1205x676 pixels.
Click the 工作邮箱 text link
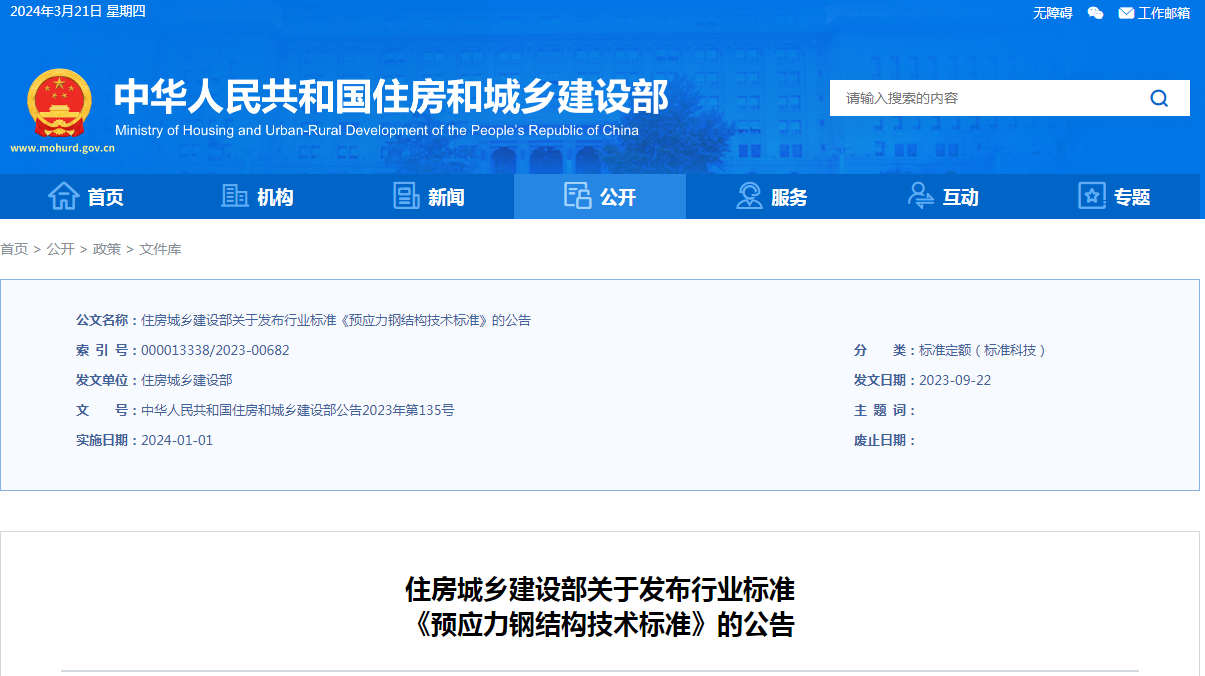1164,13
